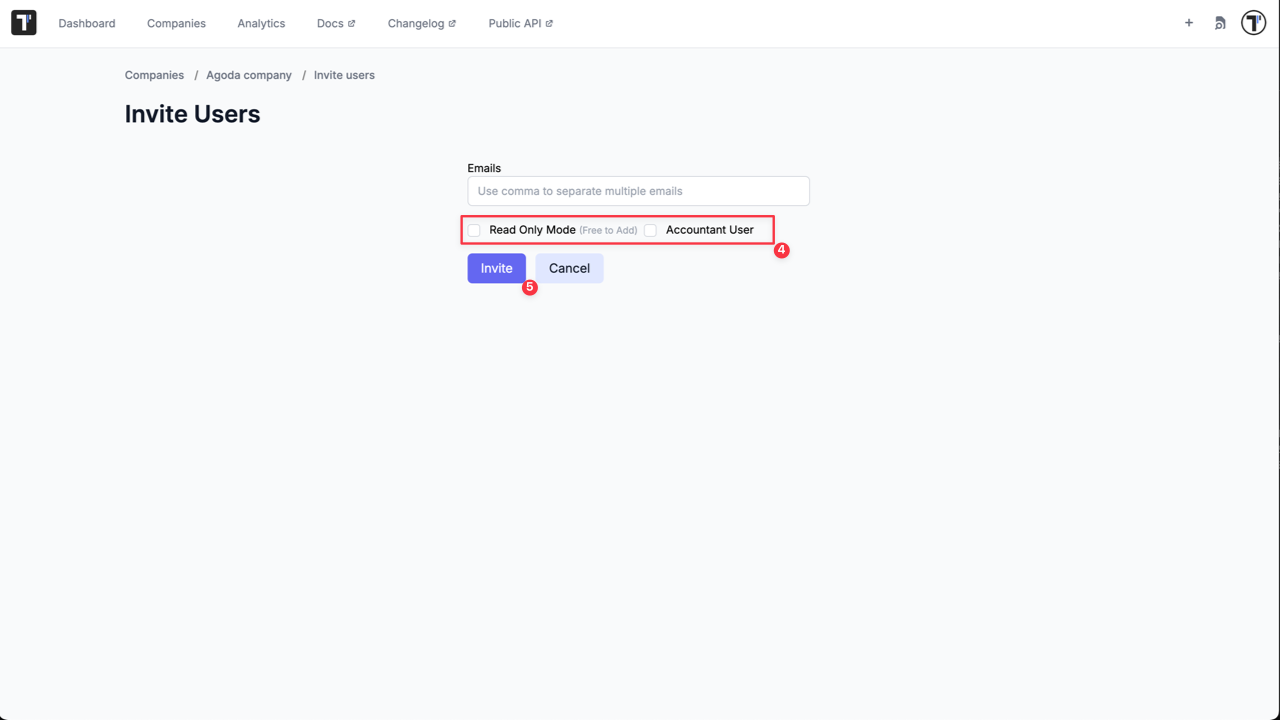This screenshot has height=720, width=1280.
Task: Check the Accountant User checkbox
Action: [651, 230]
